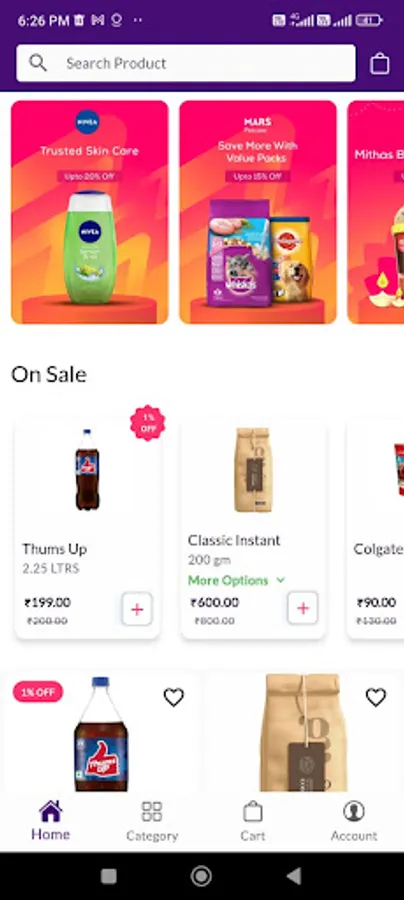Viewport: 404px width, 900px height.
Task: Tap Android back navigation triangle
Action: click(x=294, y=876)
